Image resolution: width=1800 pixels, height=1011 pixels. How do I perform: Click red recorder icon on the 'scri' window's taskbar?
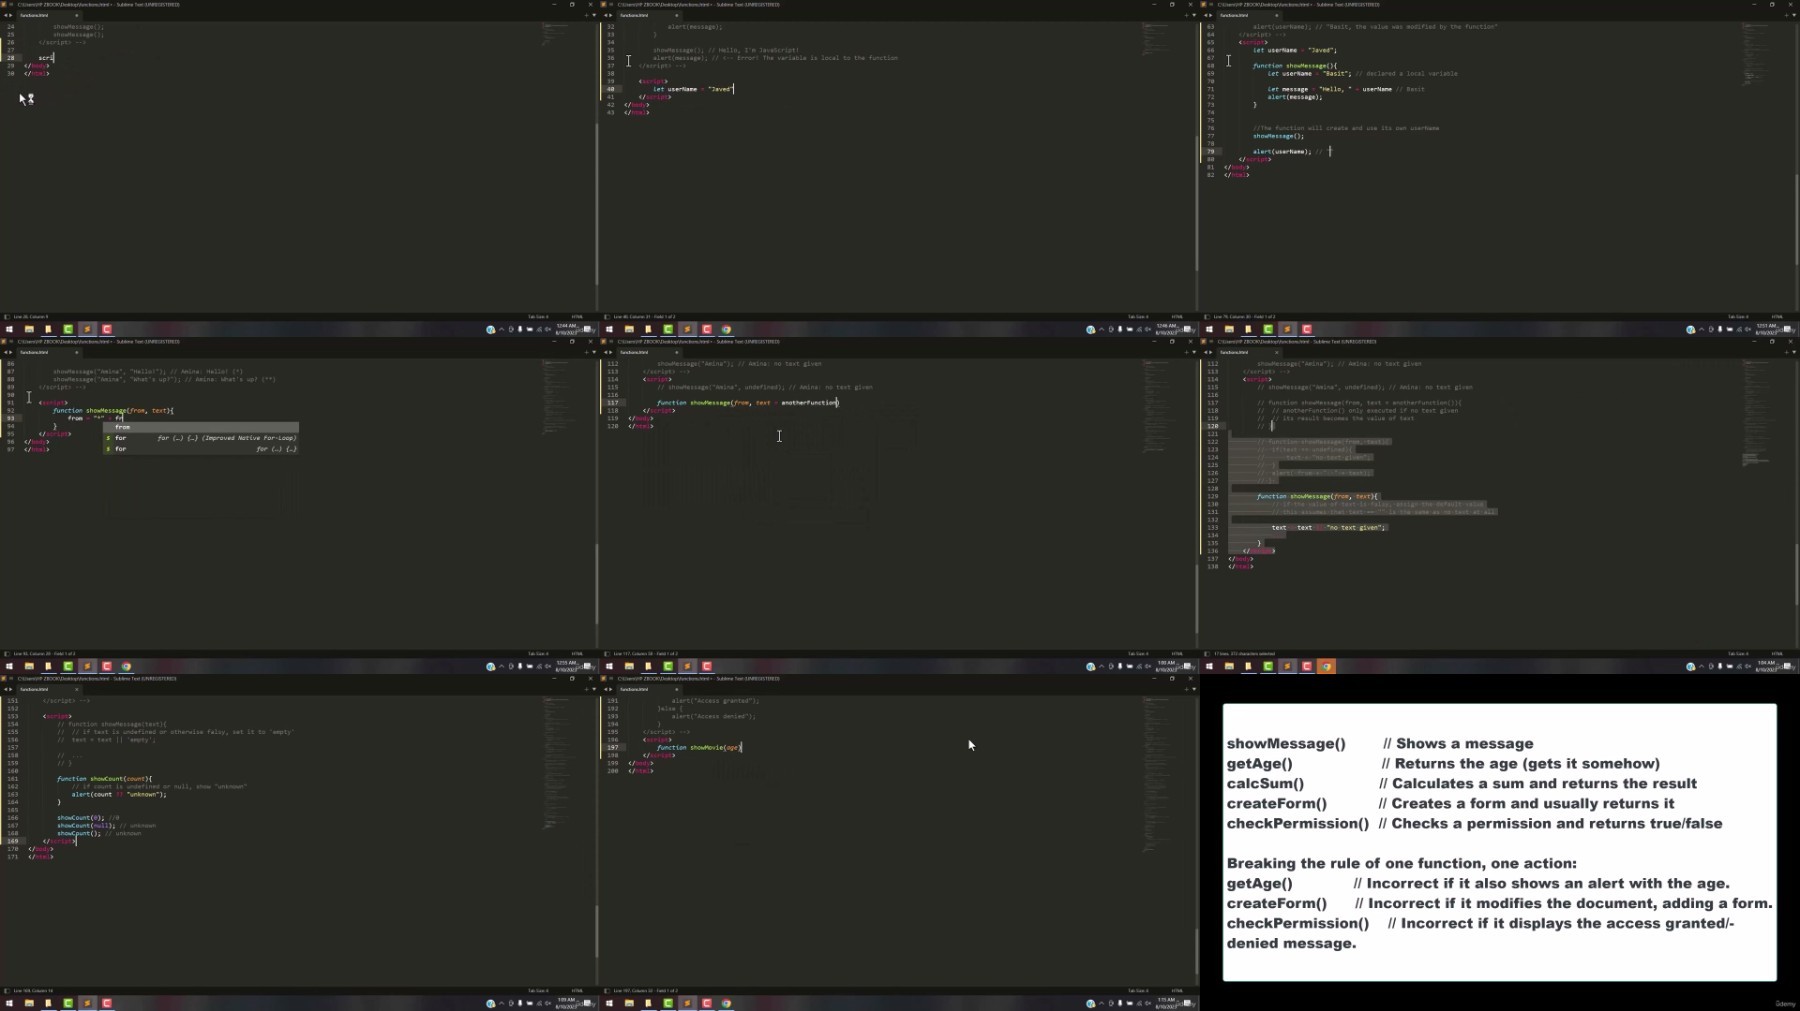107,329
